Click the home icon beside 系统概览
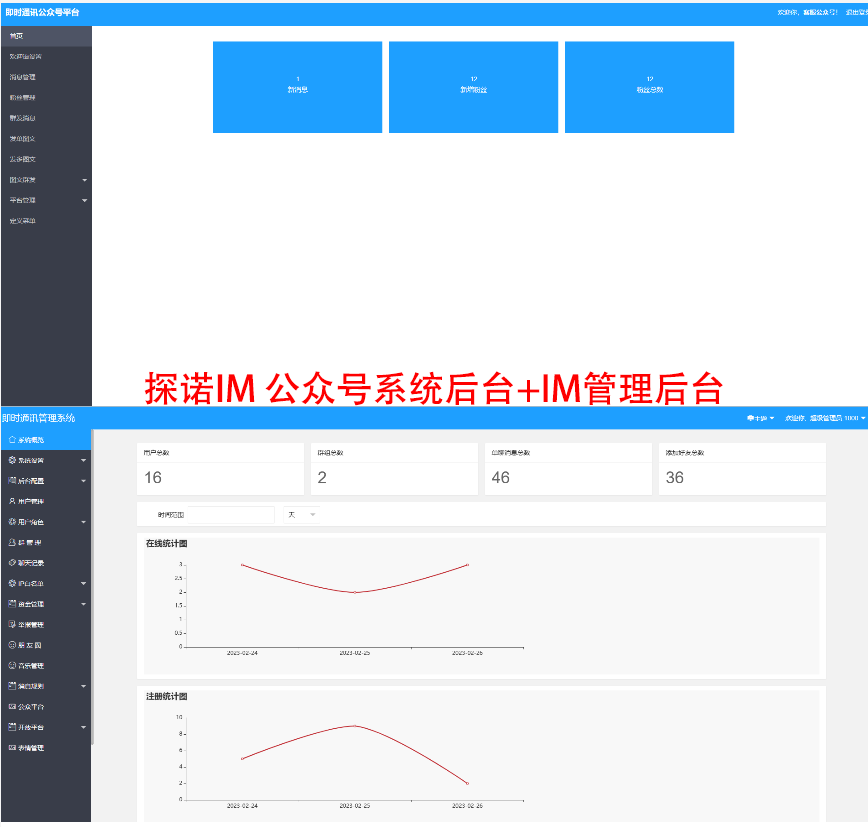Screen dimensions: 868x827 point(11,440)
